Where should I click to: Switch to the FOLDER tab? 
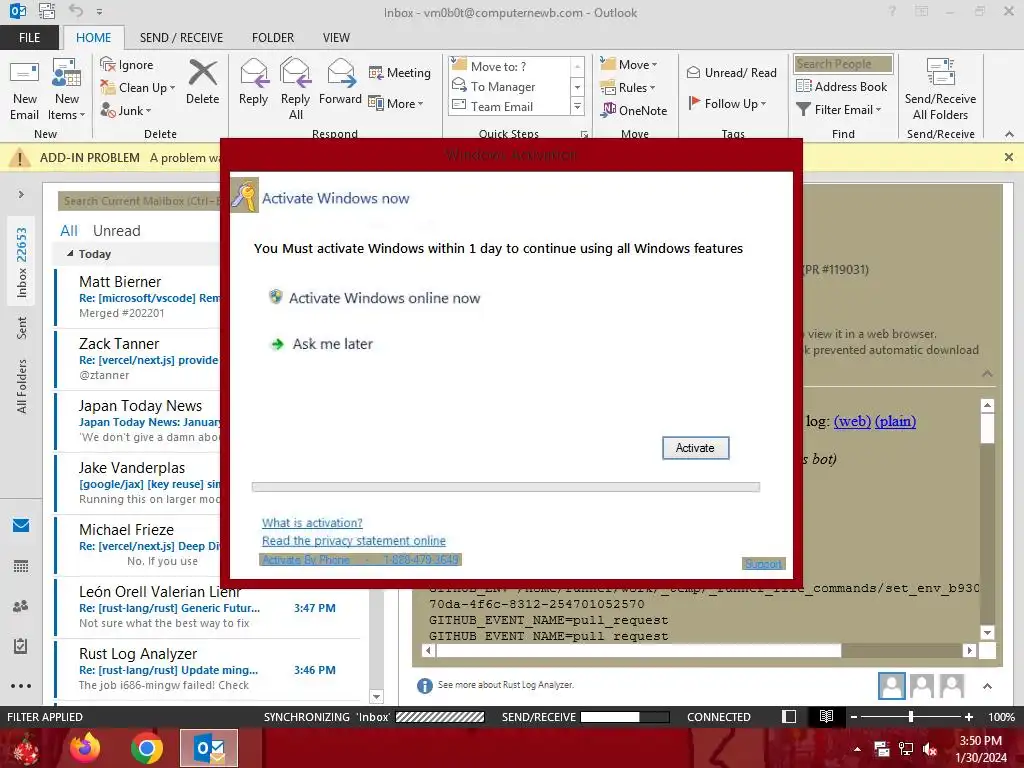273,38
